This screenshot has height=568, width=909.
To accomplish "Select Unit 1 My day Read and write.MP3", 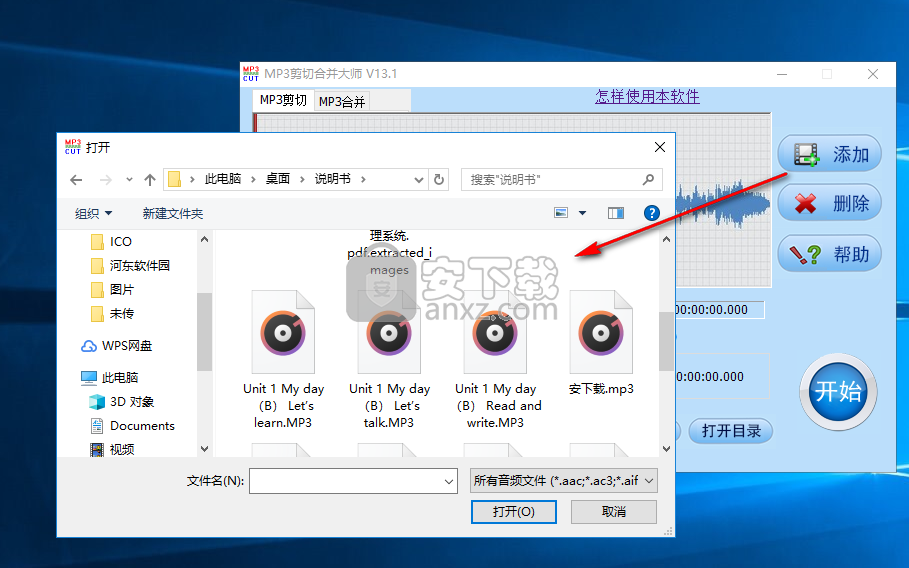I will click(x=496, y=359).
